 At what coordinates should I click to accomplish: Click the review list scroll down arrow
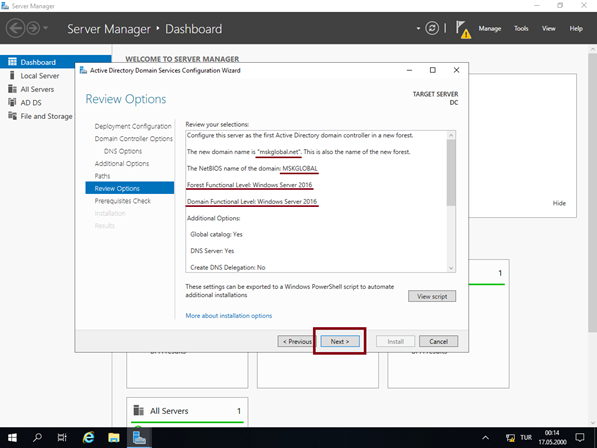(451, 268)
